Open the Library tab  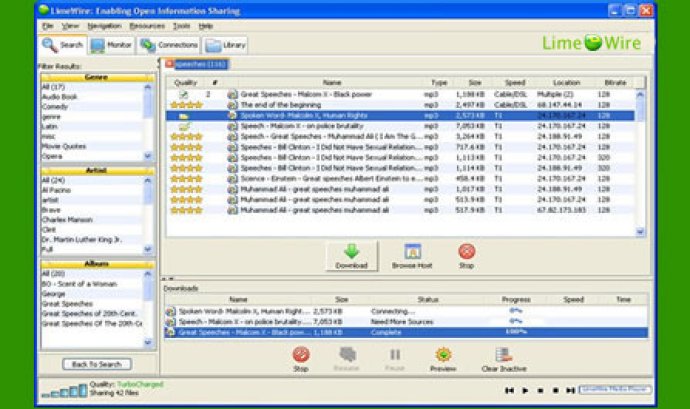pyautogui.click(x=225, y=45)
